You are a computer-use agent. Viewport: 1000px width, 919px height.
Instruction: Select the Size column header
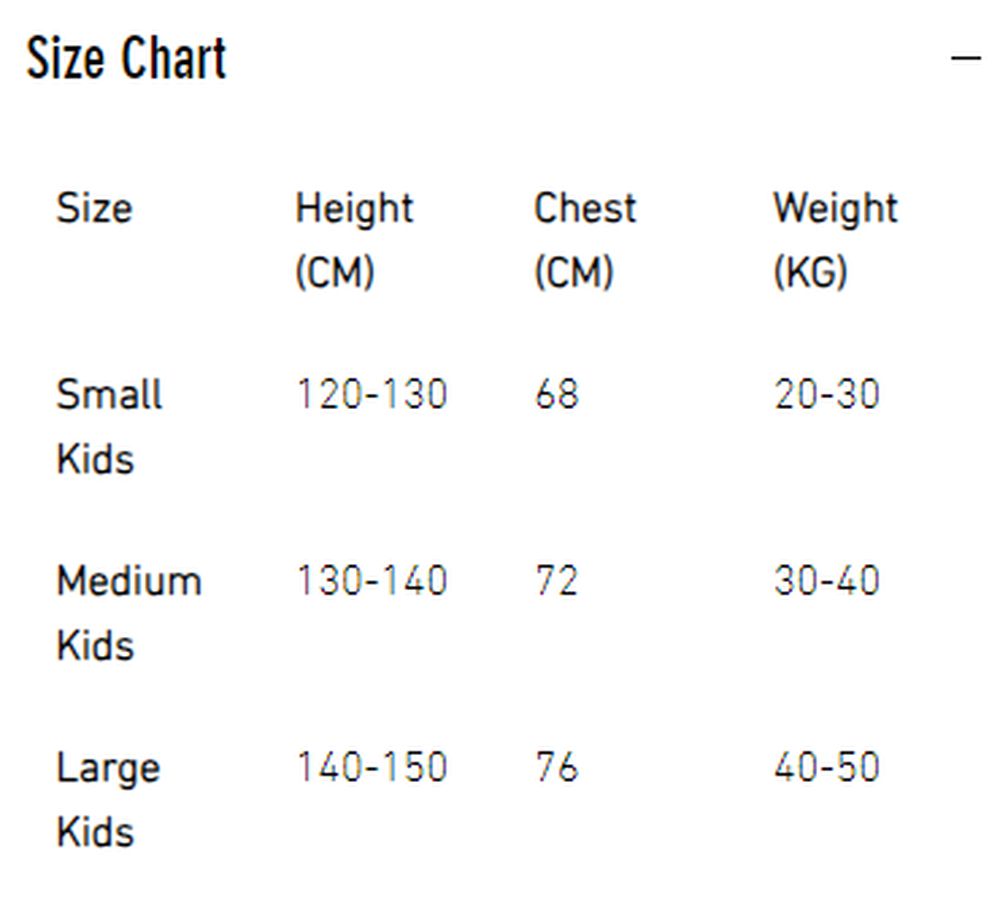click(93, 210)
